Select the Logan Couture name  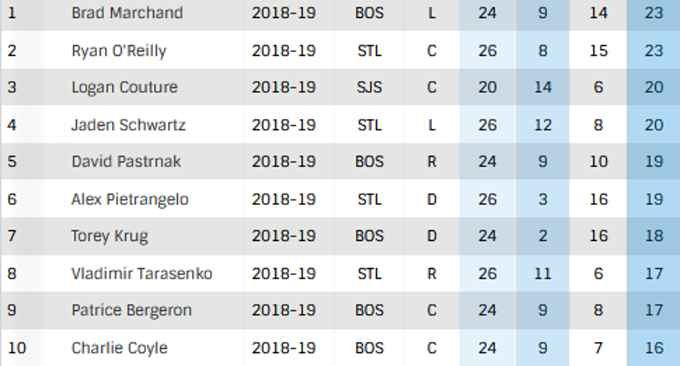tap(124, 87)
